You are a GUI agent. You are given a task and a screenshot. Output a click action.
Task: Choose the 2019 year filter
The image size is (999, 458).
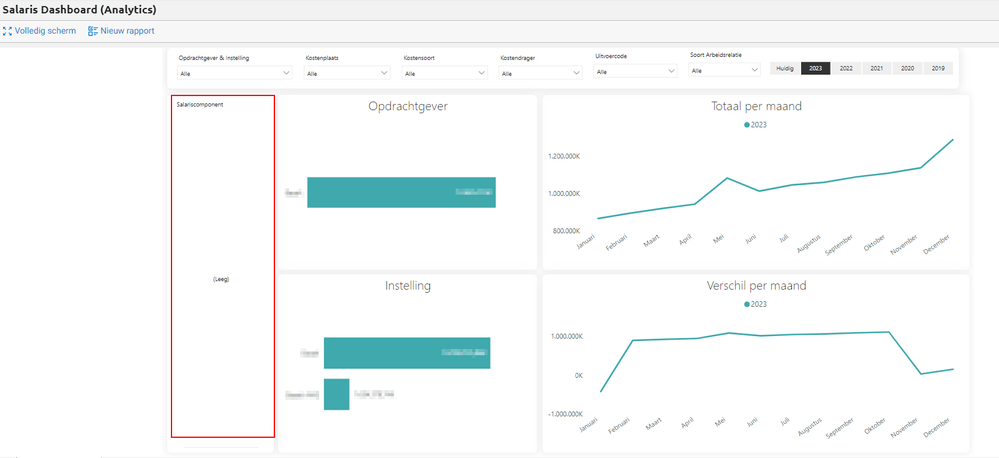coord(938,68)
